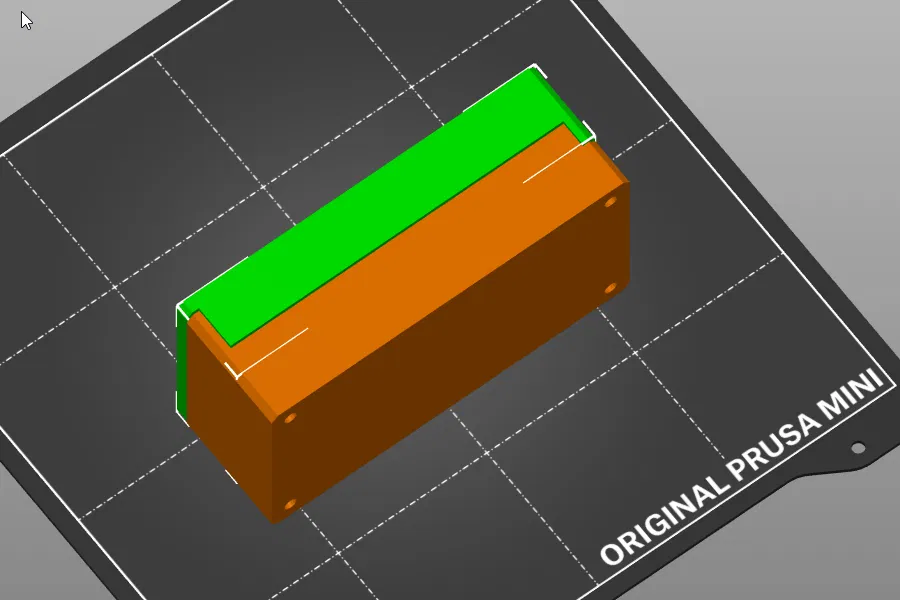
Task: Click the visible green edge left of the box
Action: click(x=184, y=360)
